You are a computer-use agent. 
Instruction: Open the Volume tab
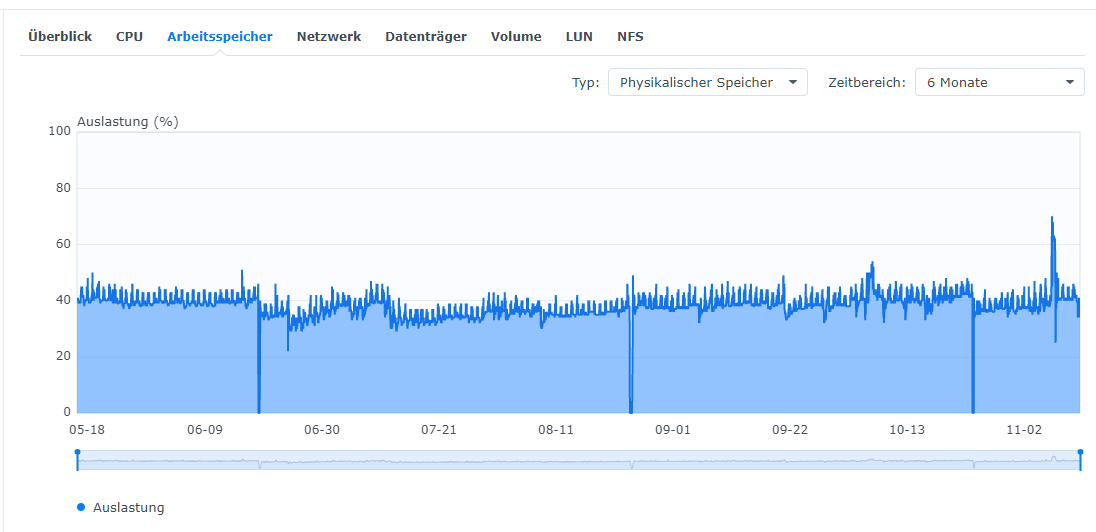(x=516, y=37)
